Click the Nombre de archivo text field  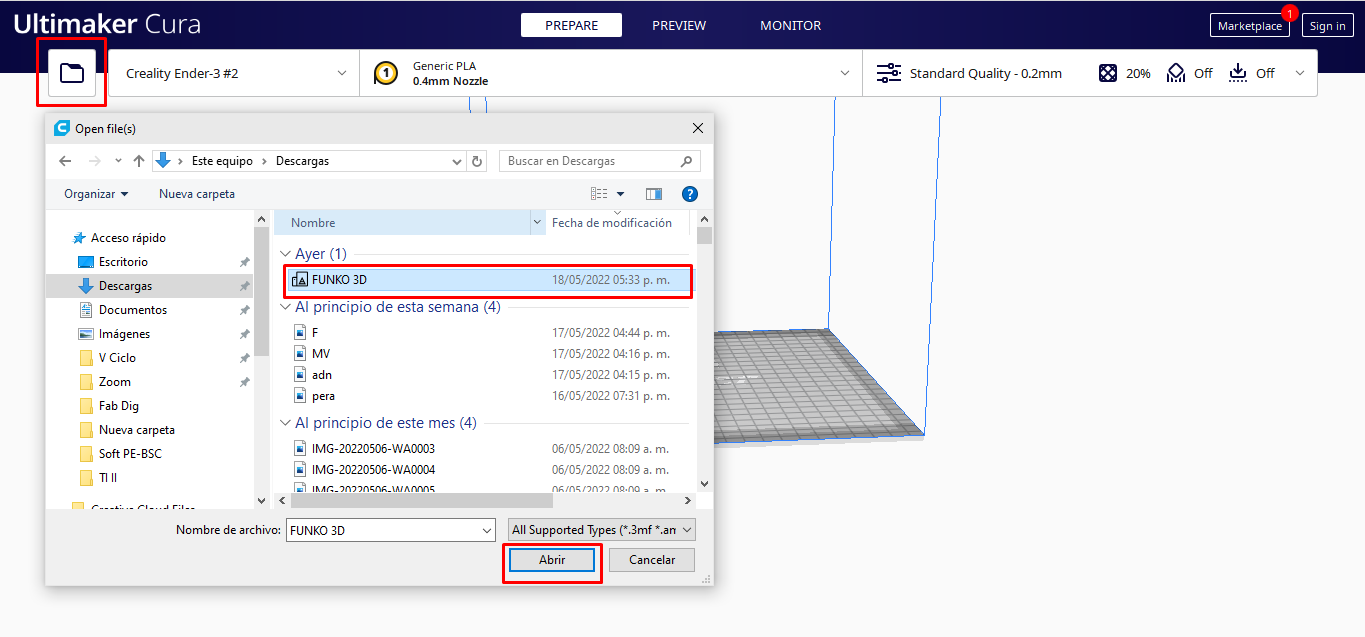(x=383, y=530)
